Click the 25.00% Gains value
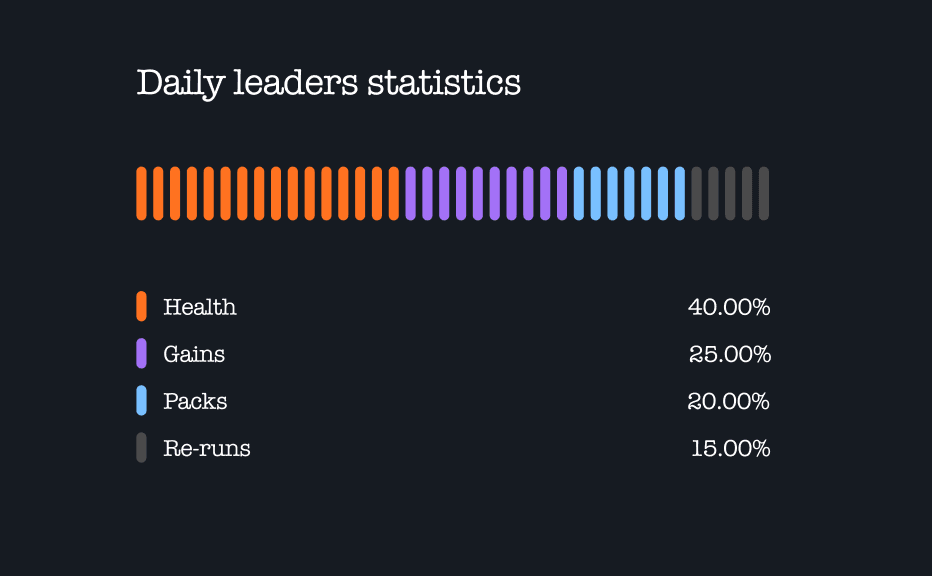The width and height of the screenshot is (932, 576). (x=730, y=354)
